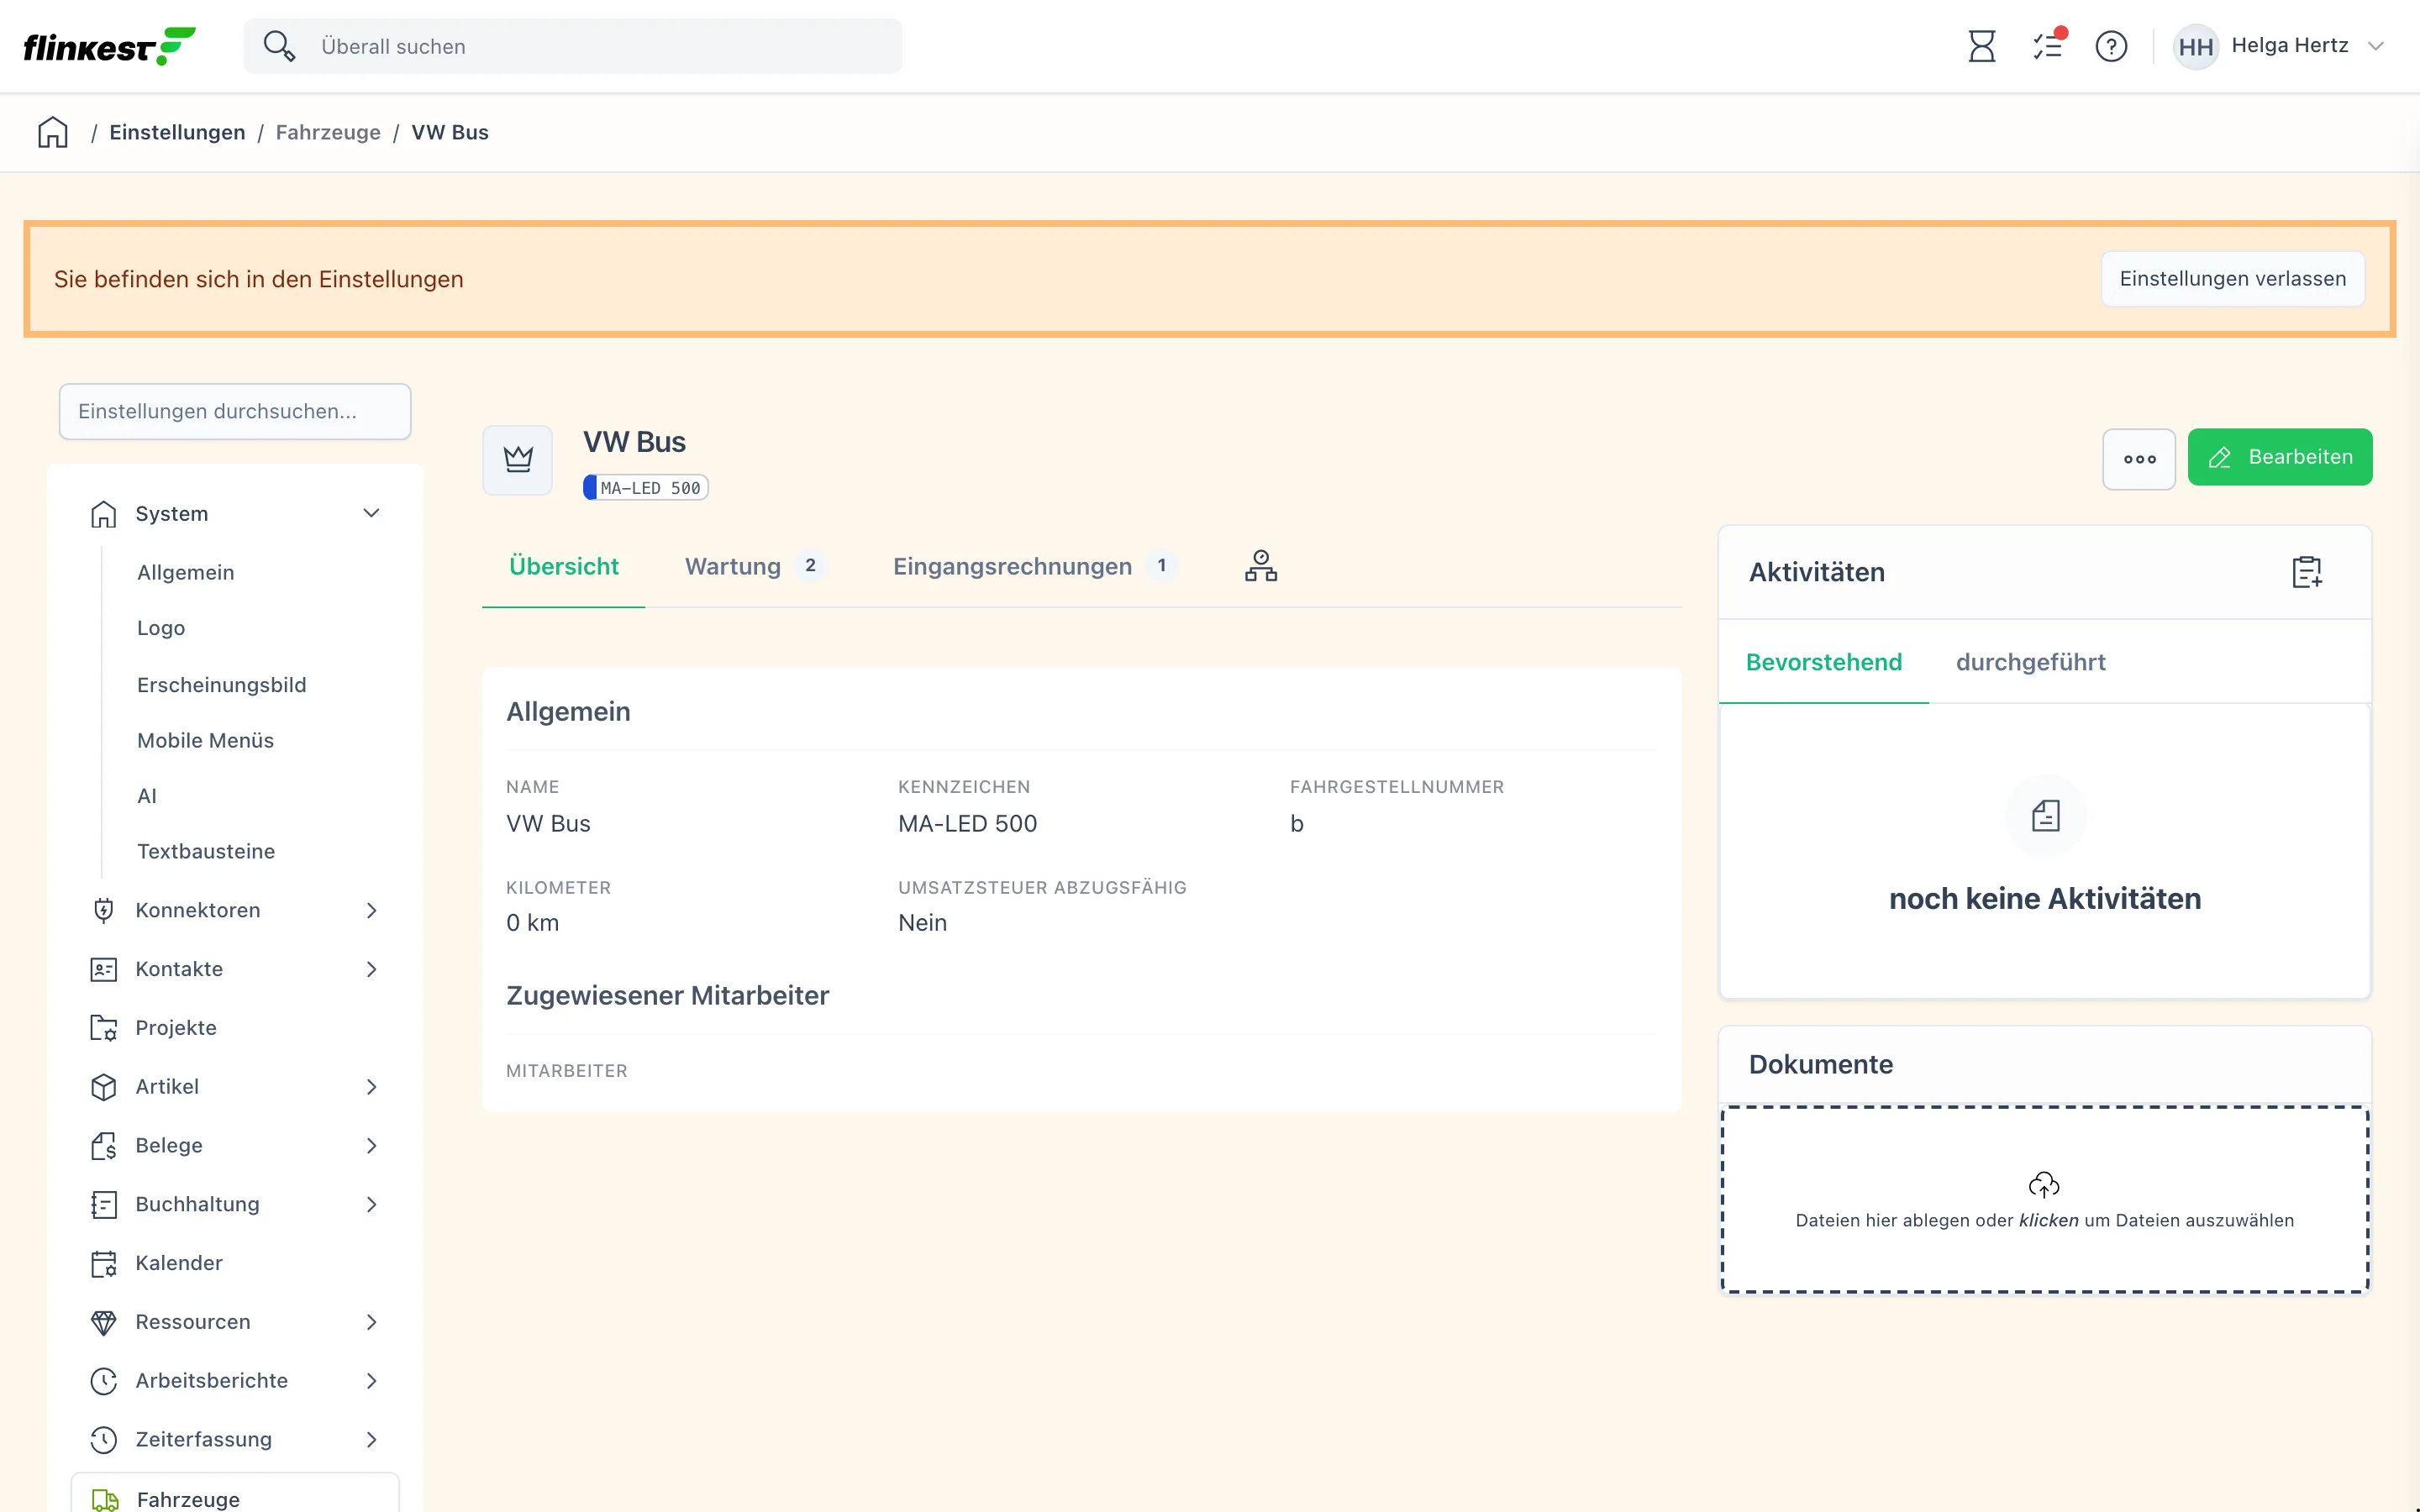The image size is (2420, 1512).
Task: Open the hourglass timer icon
Action: pyautogui.click(x=1981, y=46)
